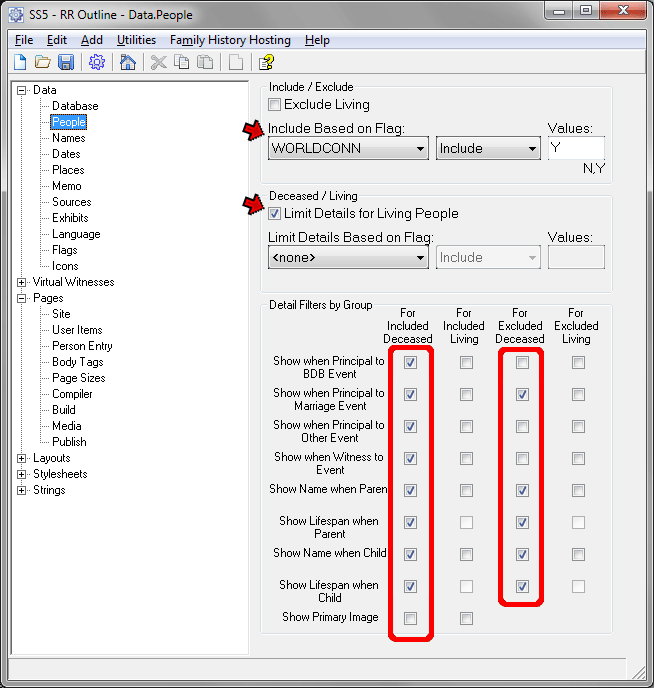Select Publish under Pages
The image size is (654, 688).
69,442
